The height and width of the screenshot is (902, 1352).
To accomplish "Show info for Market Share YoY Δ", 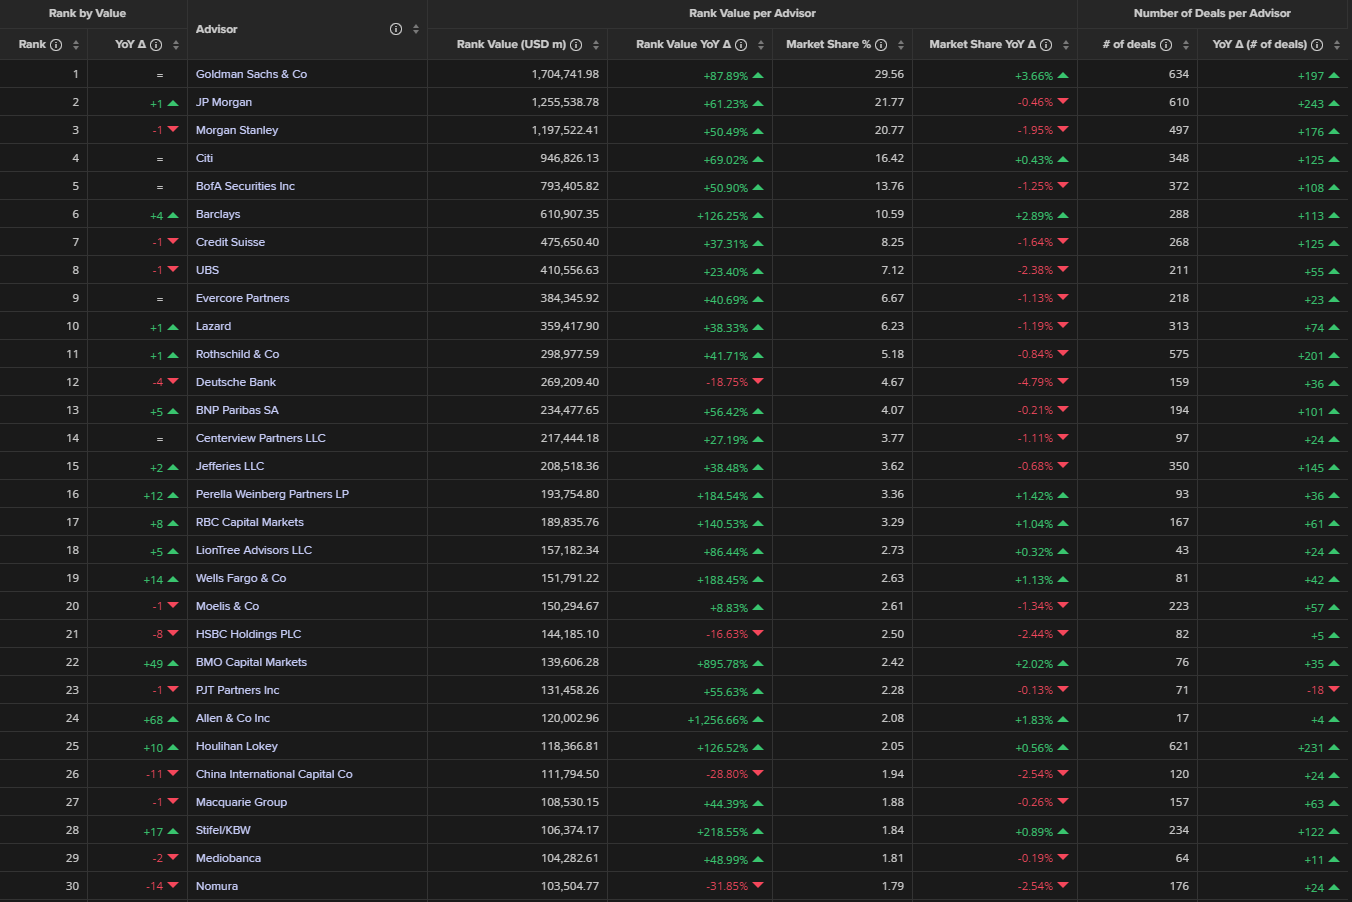I will [x=1046, y=45].
